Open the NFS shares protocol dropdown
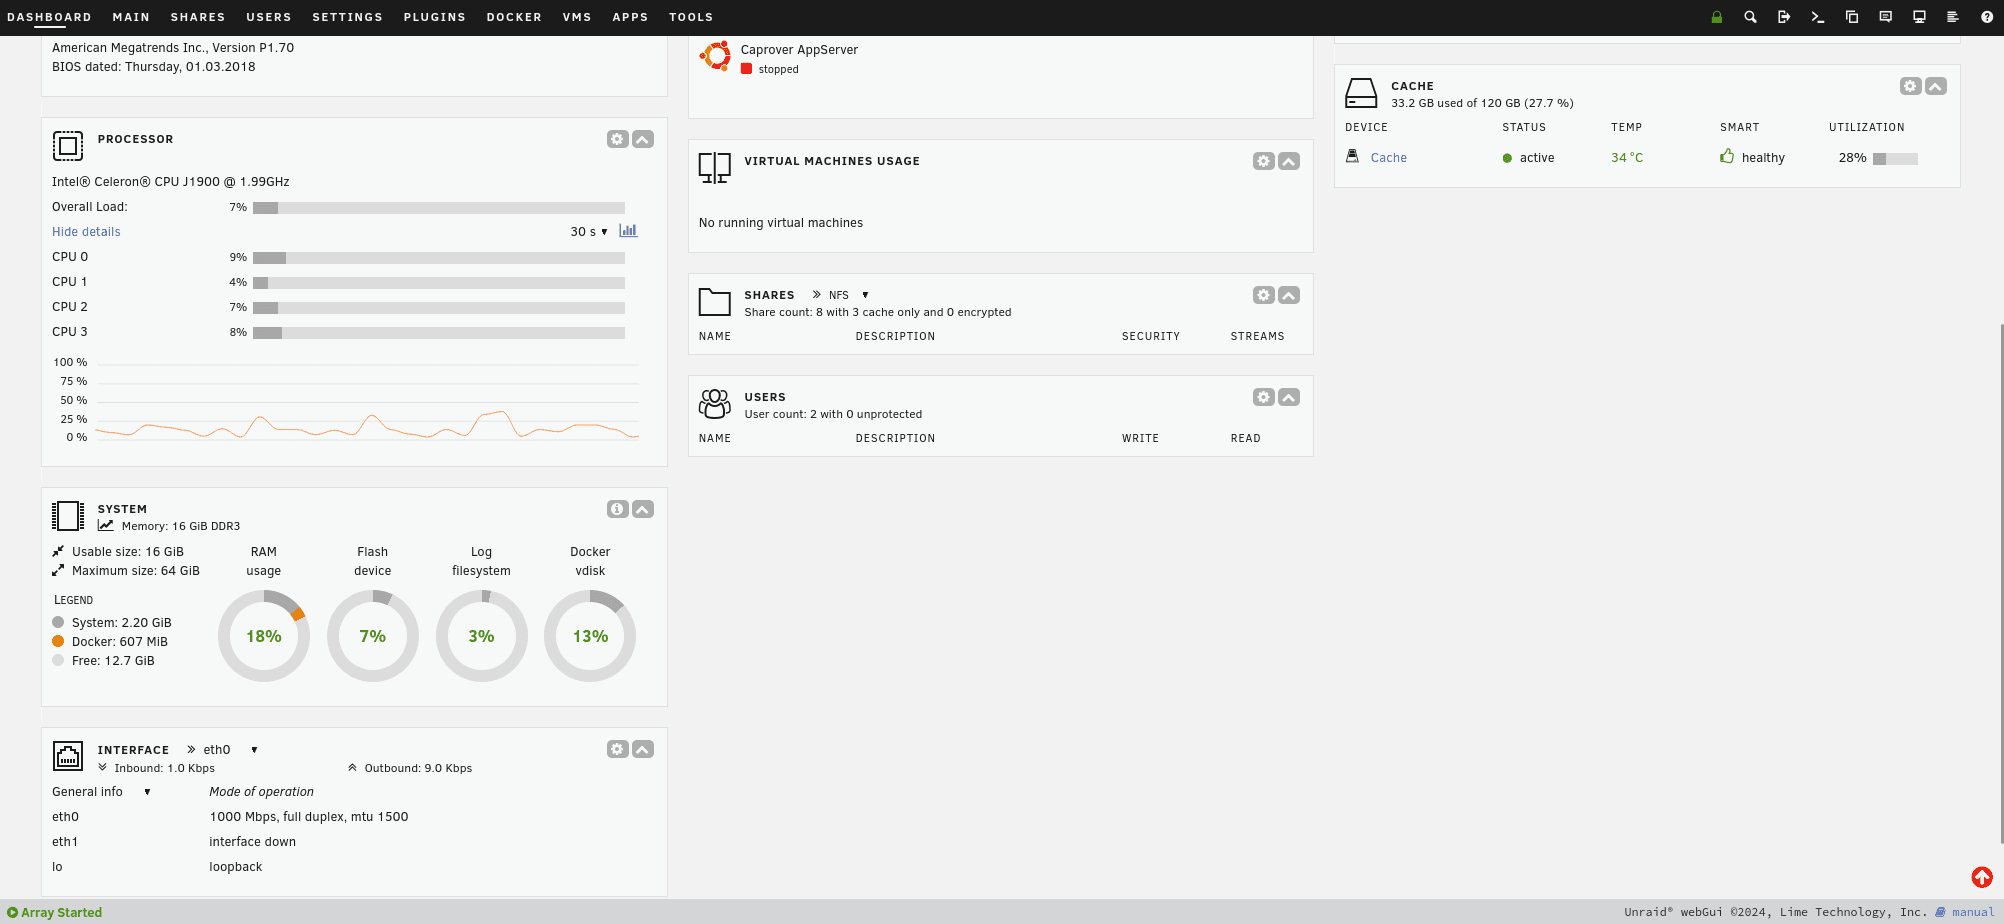 pyautogui.click(x=848, y=295)
